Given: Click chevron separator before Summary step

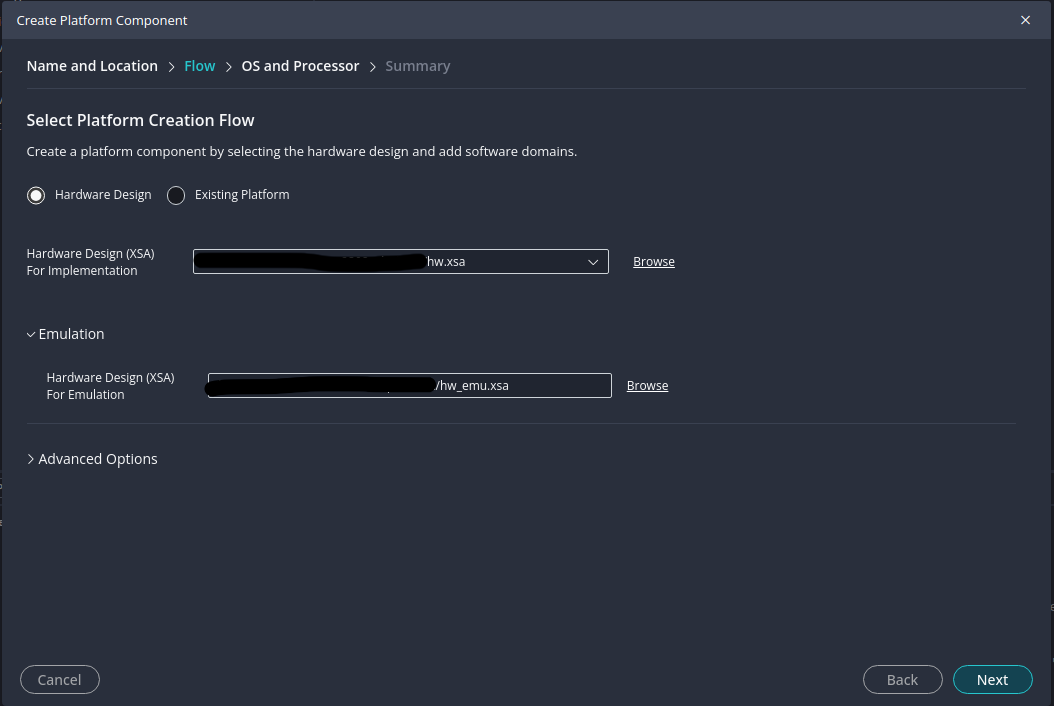Looking at the screenshot, I should point(372,67).
